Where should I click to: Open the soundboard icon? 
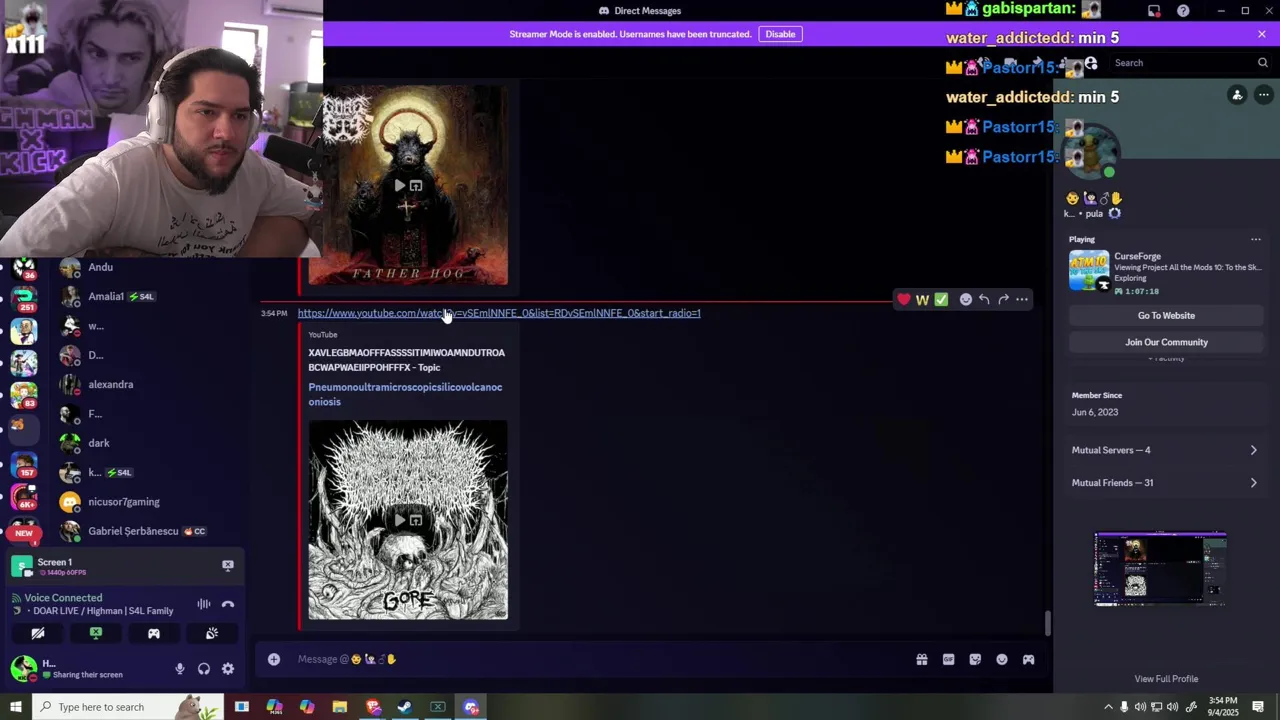pos(212,633)
